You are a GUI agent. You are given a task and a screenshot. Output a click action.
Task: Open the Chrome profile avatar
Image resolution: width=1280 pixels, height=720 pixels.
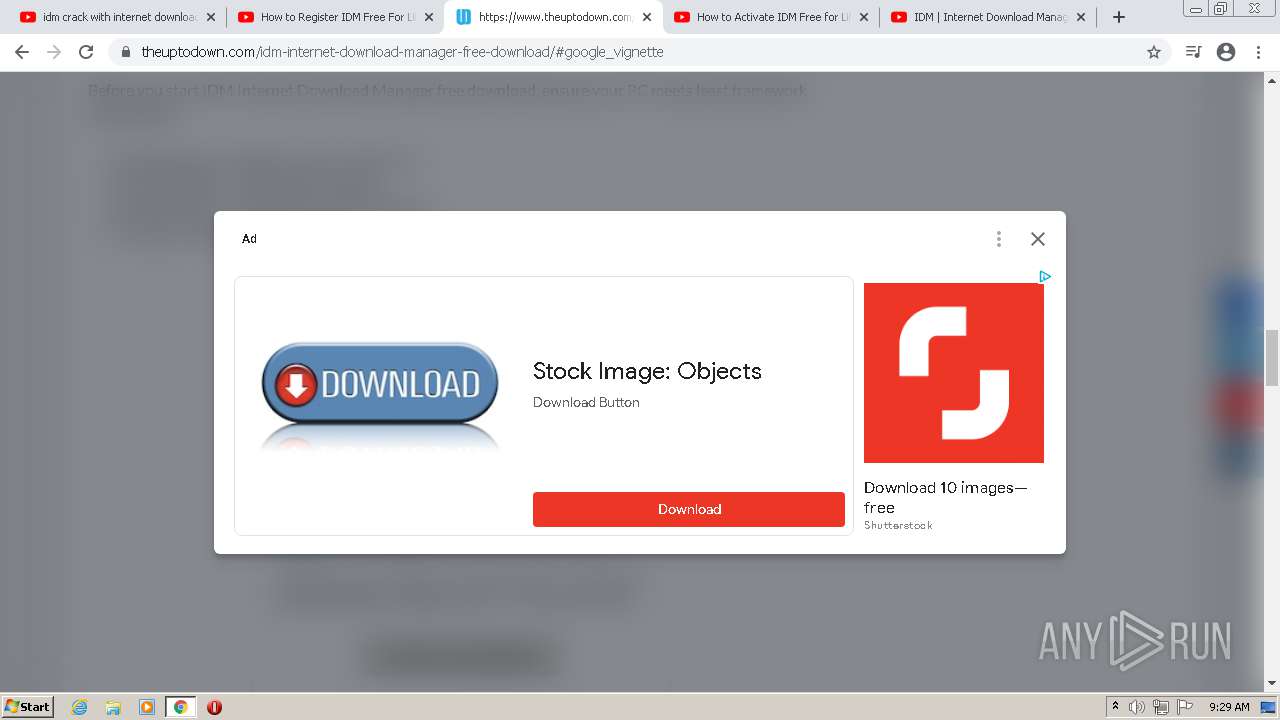pos(1226,52)
